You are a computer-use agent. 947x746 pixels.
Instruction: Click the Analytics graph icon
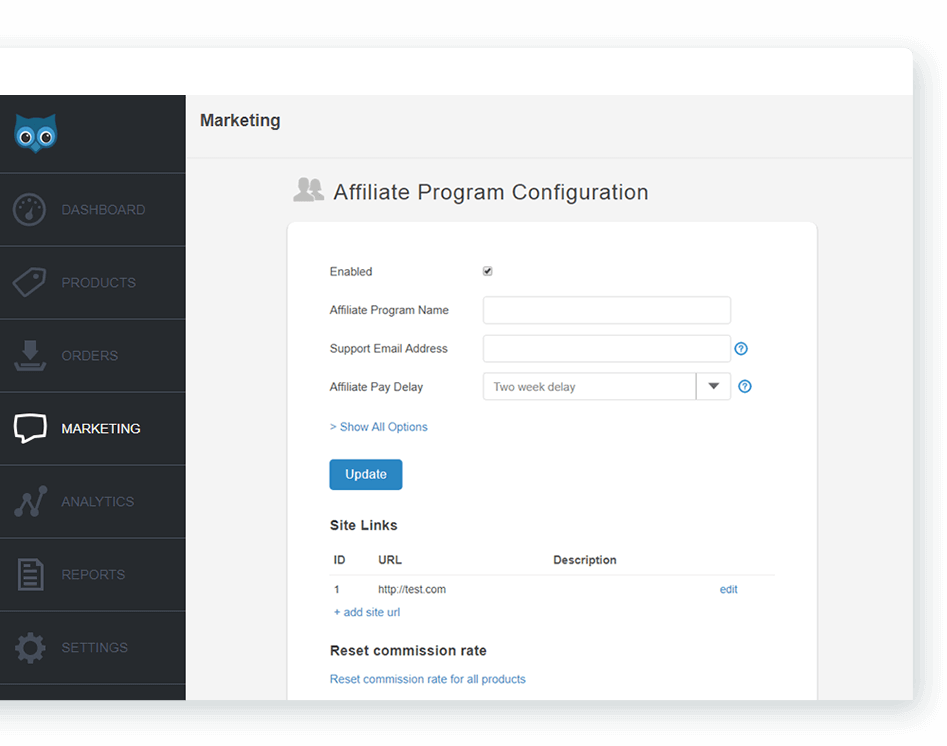[x=30, y=501]
